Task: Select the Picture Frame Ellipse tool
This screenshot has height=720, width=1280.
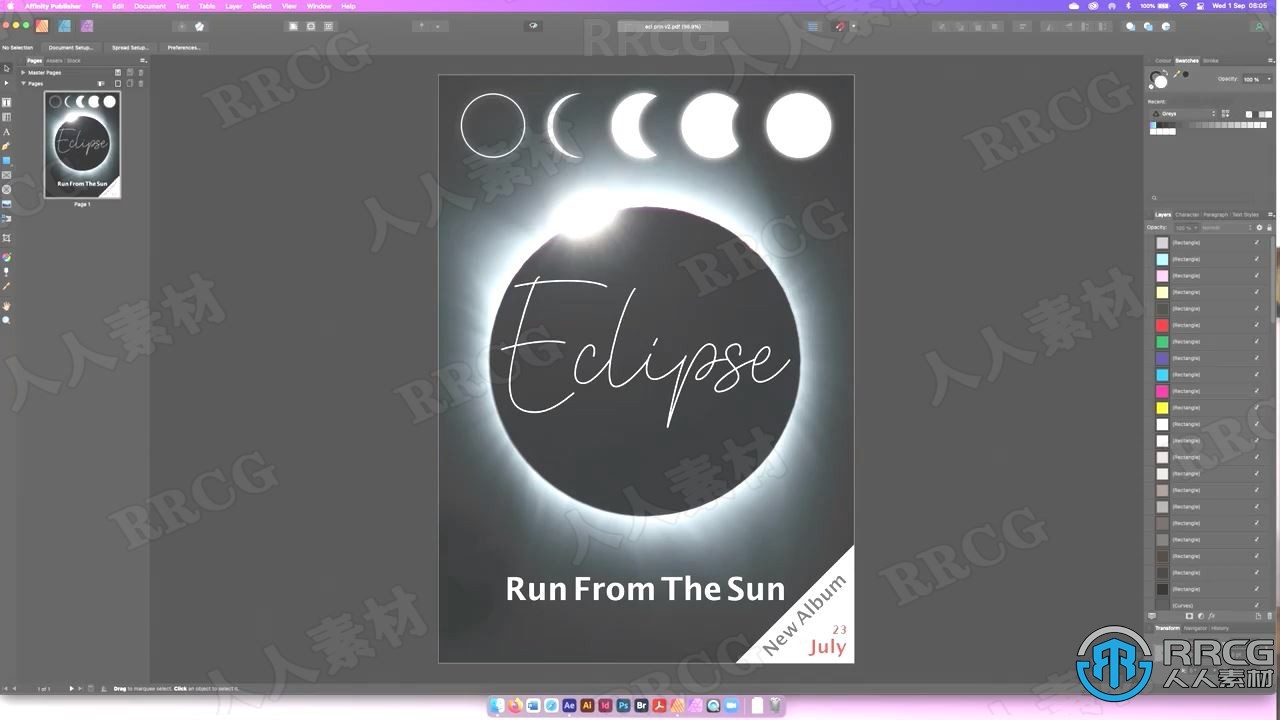Action: [x=7, y=189]
